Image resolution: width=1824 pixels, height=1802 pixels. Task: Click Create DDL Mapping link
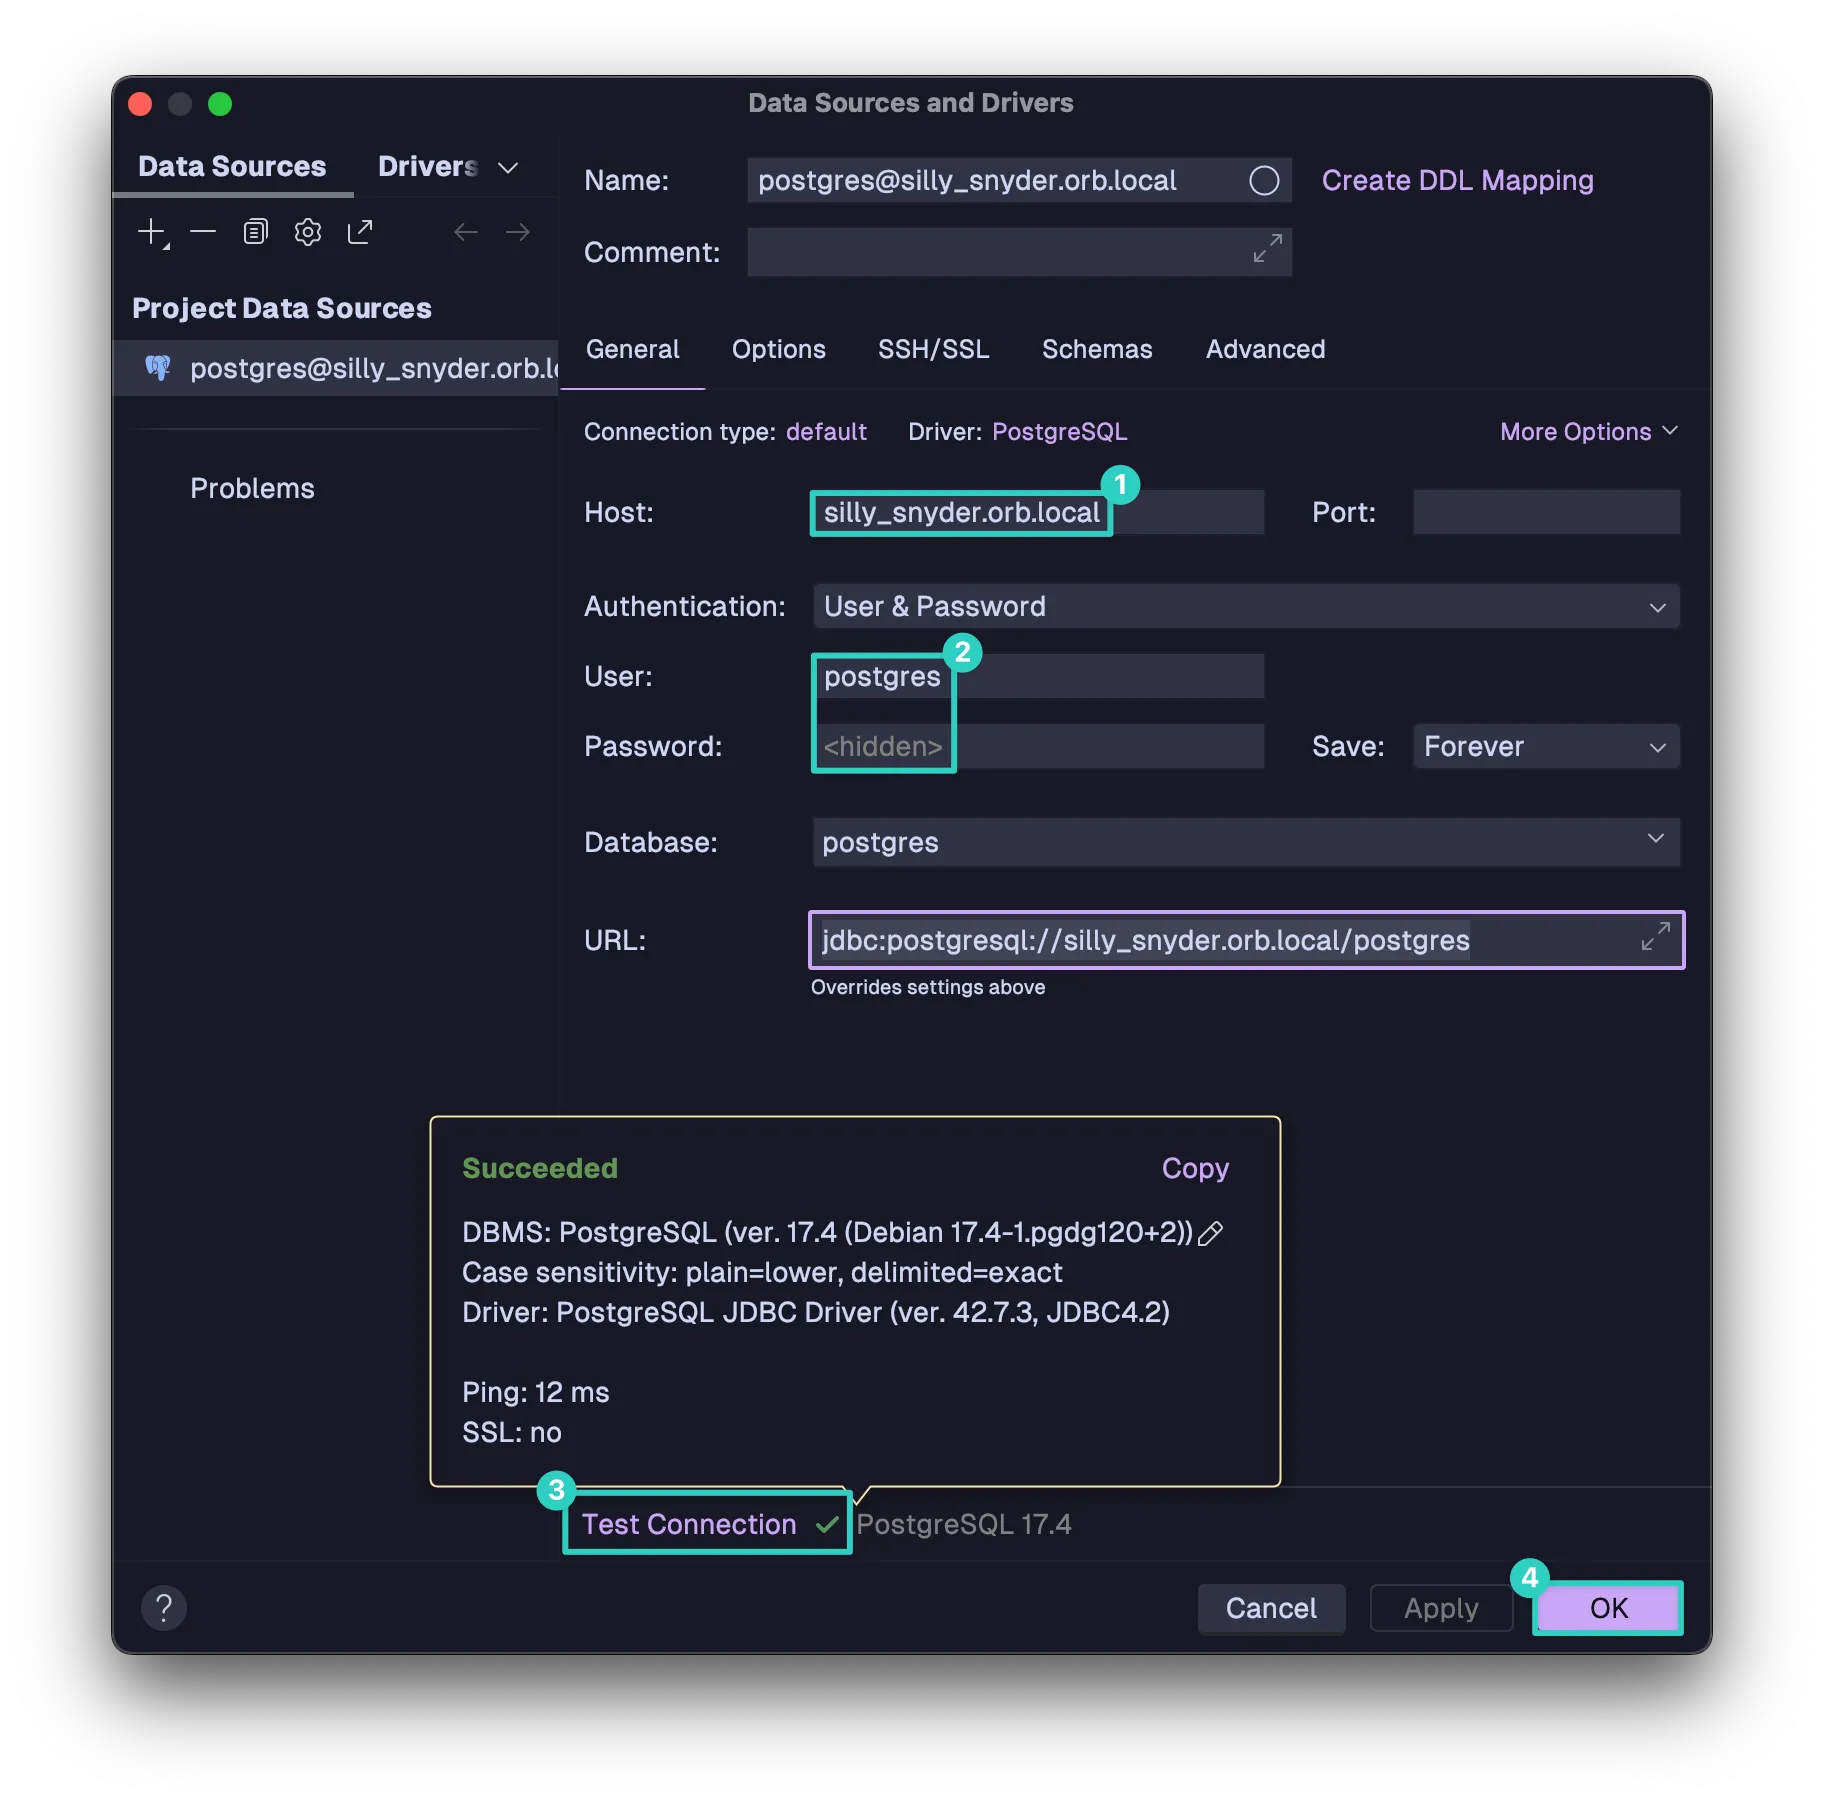pyautogui.click(x=1457, y=180)
